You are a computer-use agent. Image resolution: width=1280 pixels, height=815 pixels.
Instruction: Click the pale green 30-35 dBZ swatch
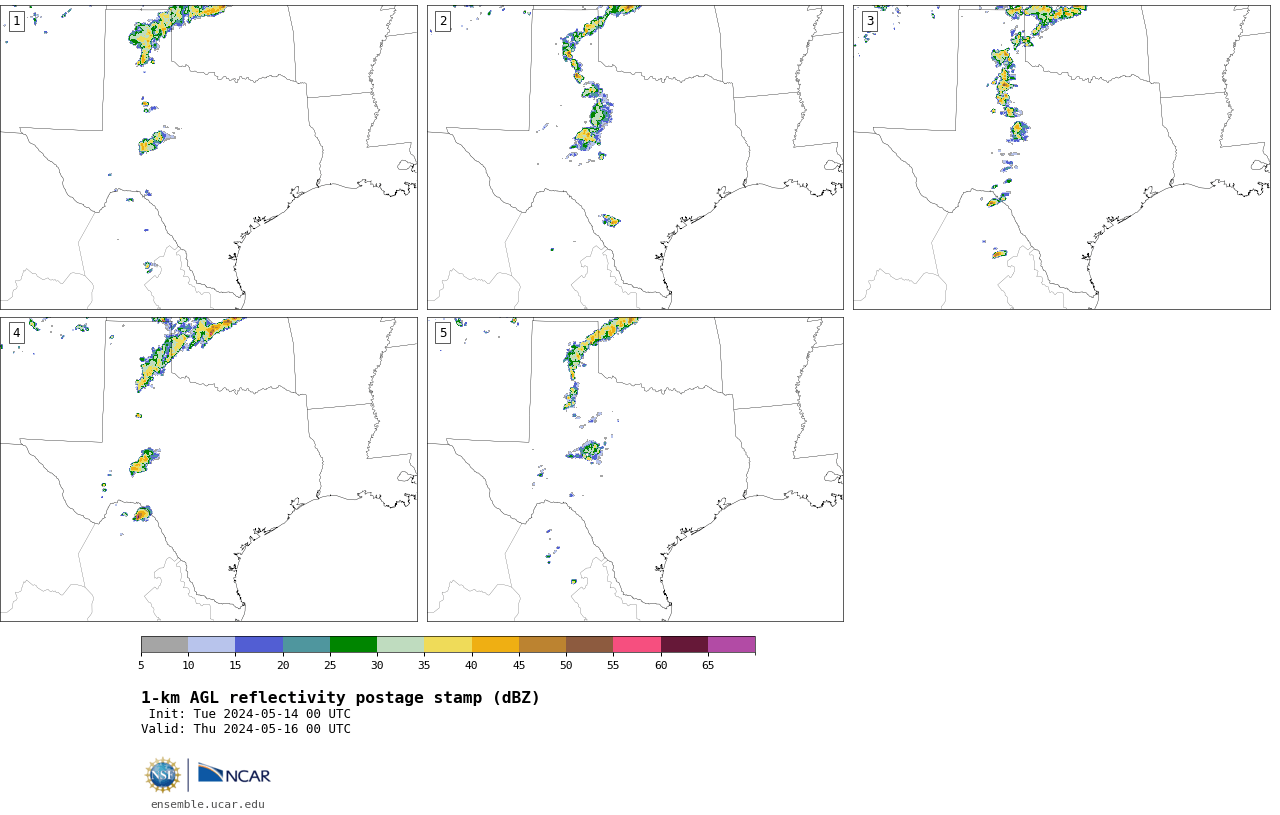tap(400, 644)
